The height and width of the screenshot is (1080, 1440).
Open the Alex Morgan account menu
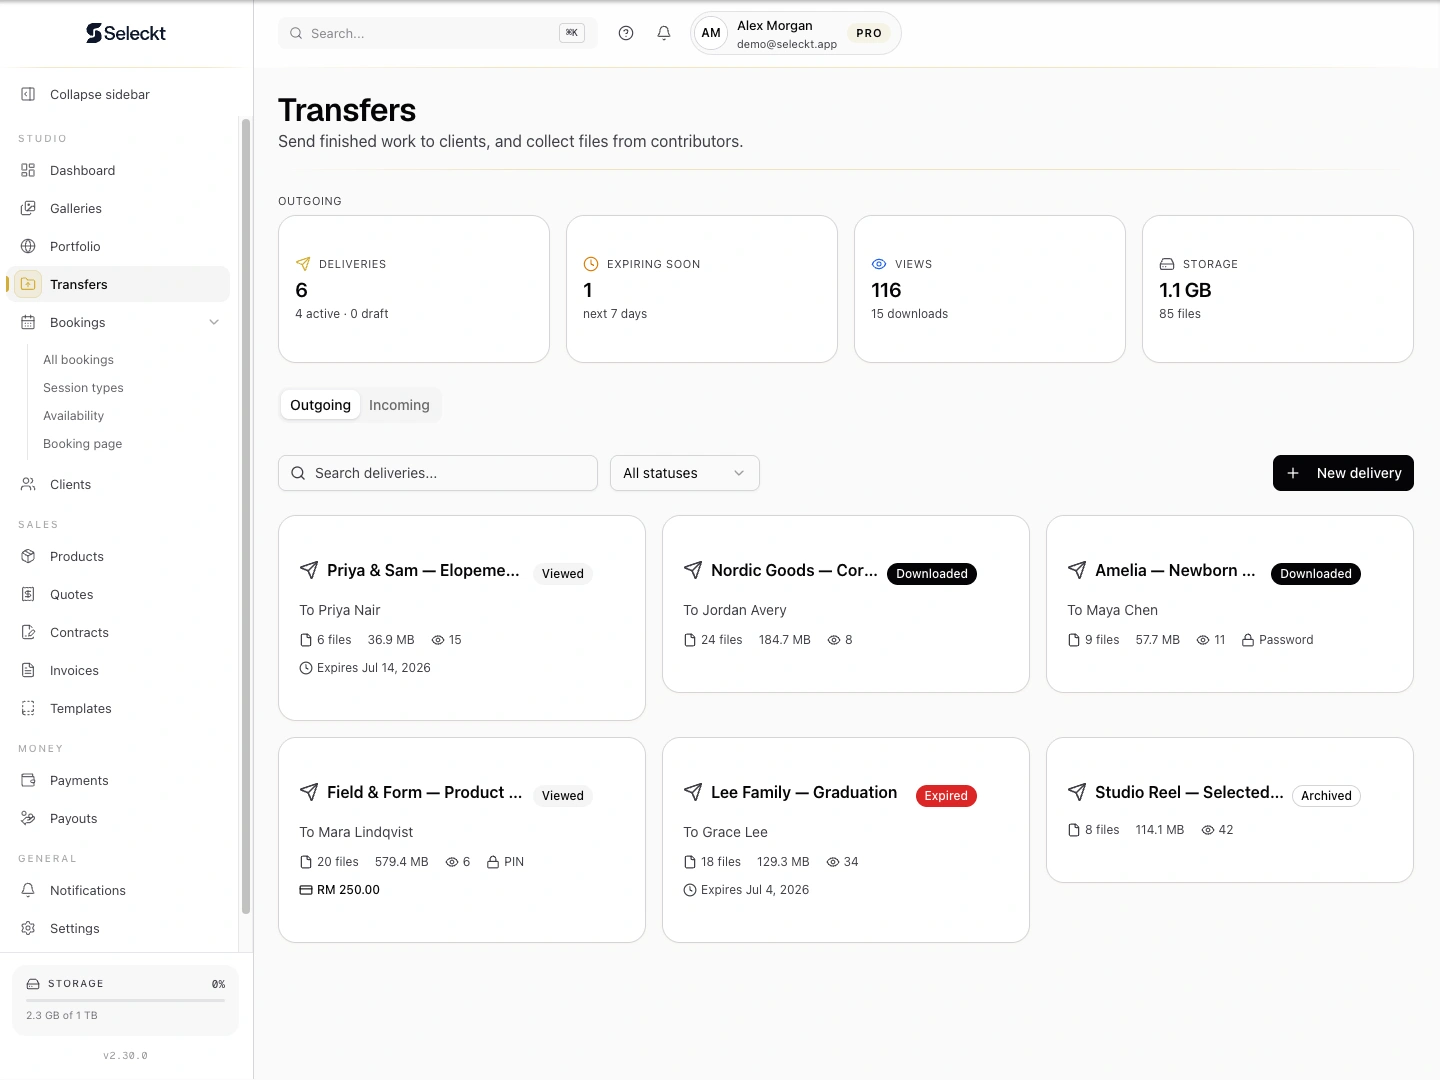coord(796,33)
